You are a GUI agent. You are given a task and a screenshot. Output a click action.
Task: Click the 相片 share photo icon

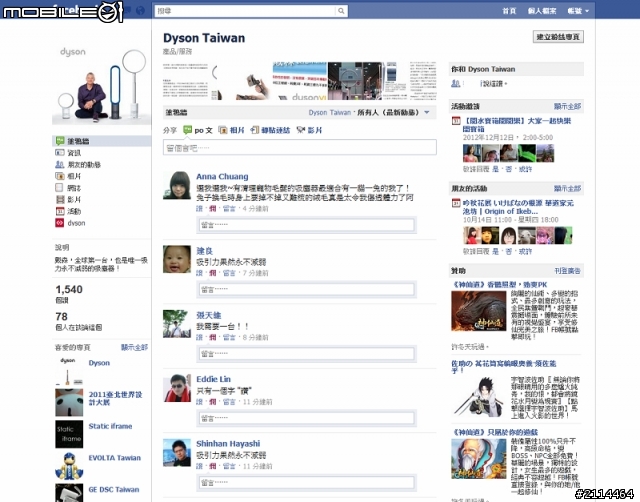click(222, 130)
